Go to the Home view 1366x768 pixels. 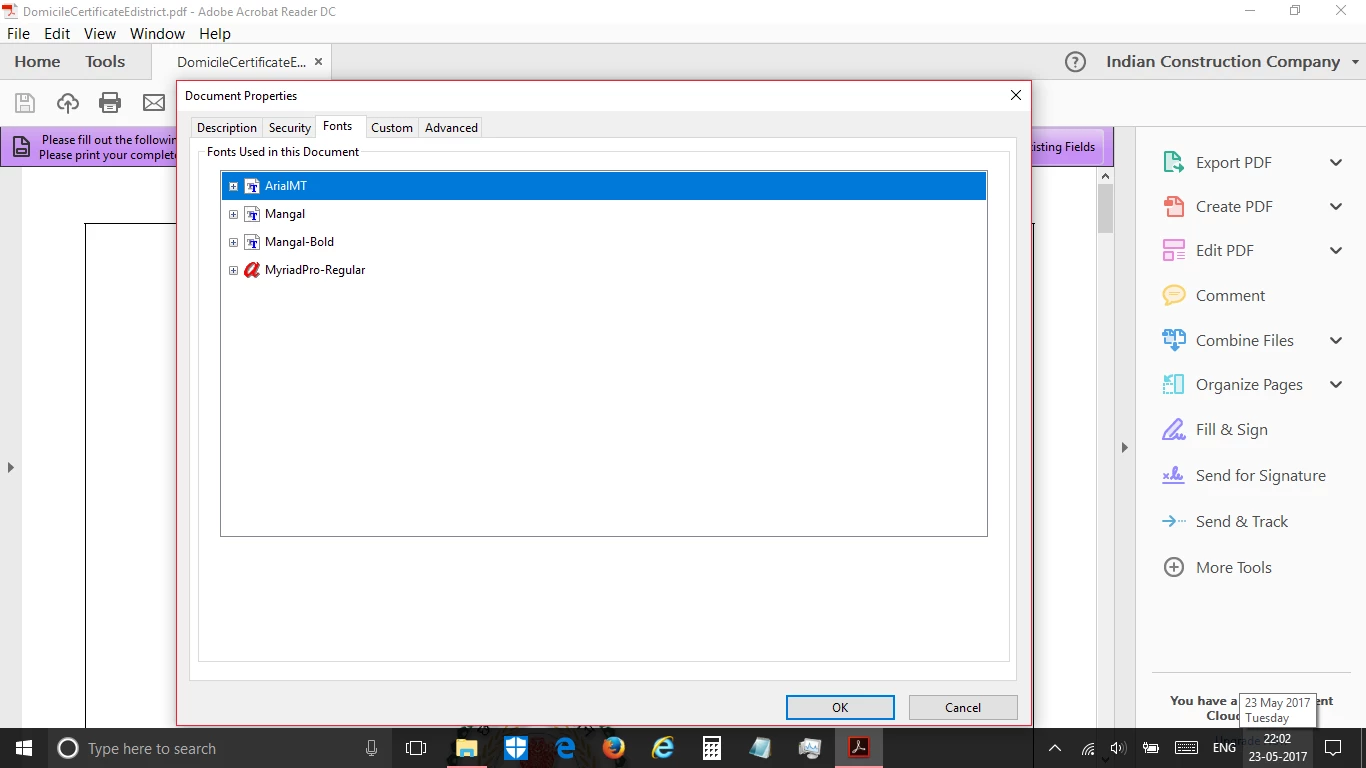[37, 62]
